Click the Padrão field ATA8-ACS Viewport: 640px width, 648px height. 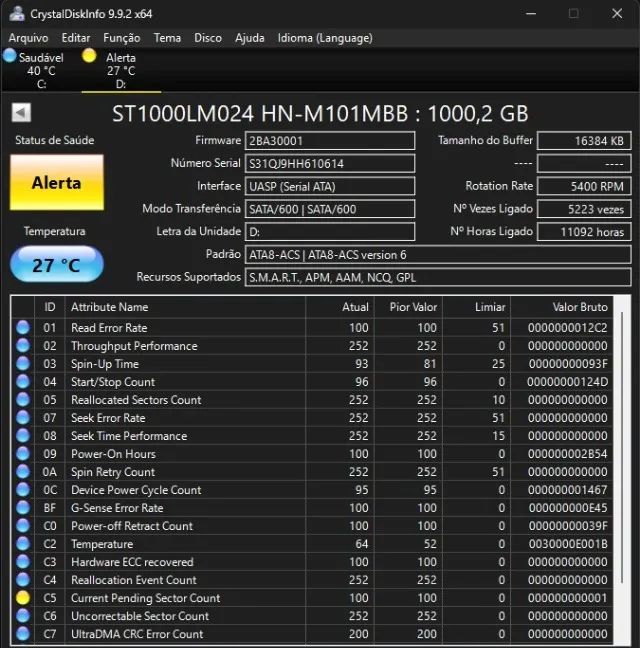click(438, 255)
